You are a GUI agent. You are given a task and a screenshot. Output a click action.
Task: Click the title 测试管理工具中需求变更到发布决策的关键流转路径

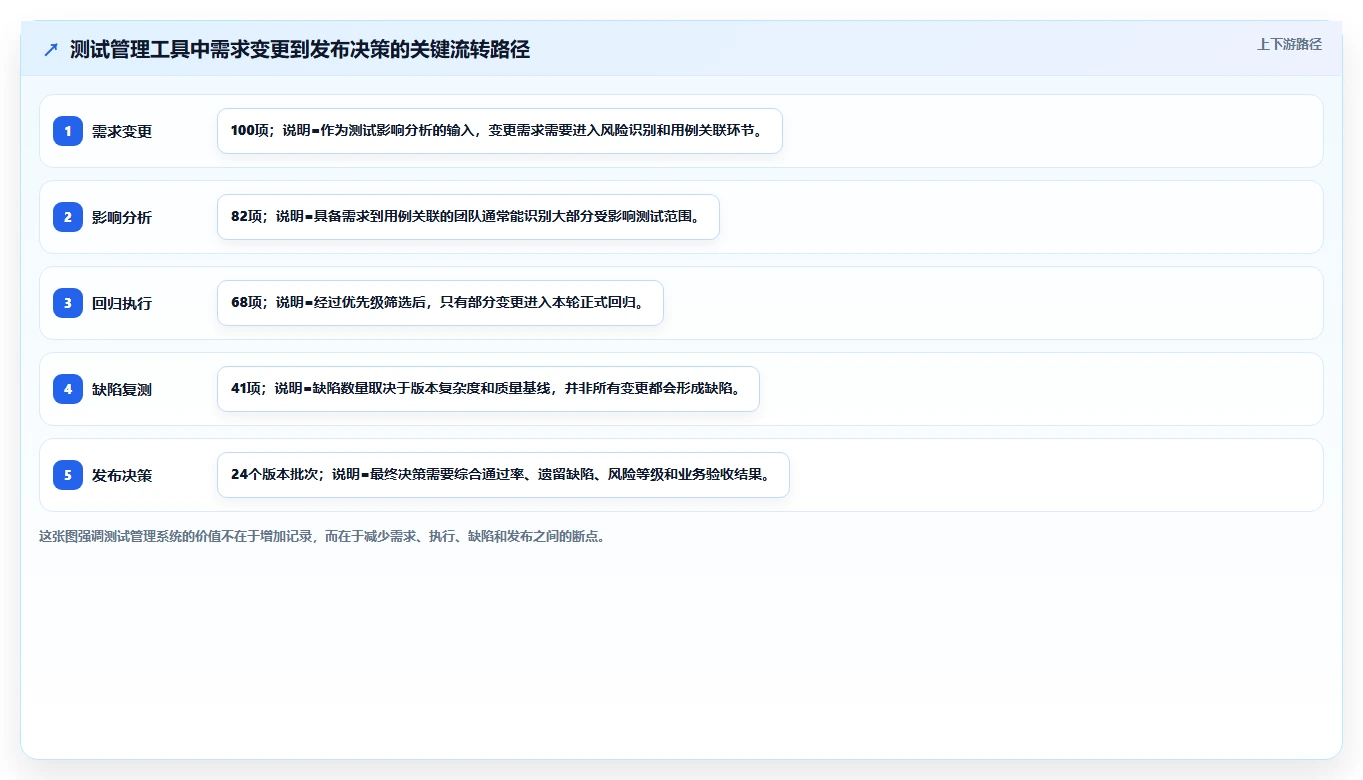tap(300, 50)
